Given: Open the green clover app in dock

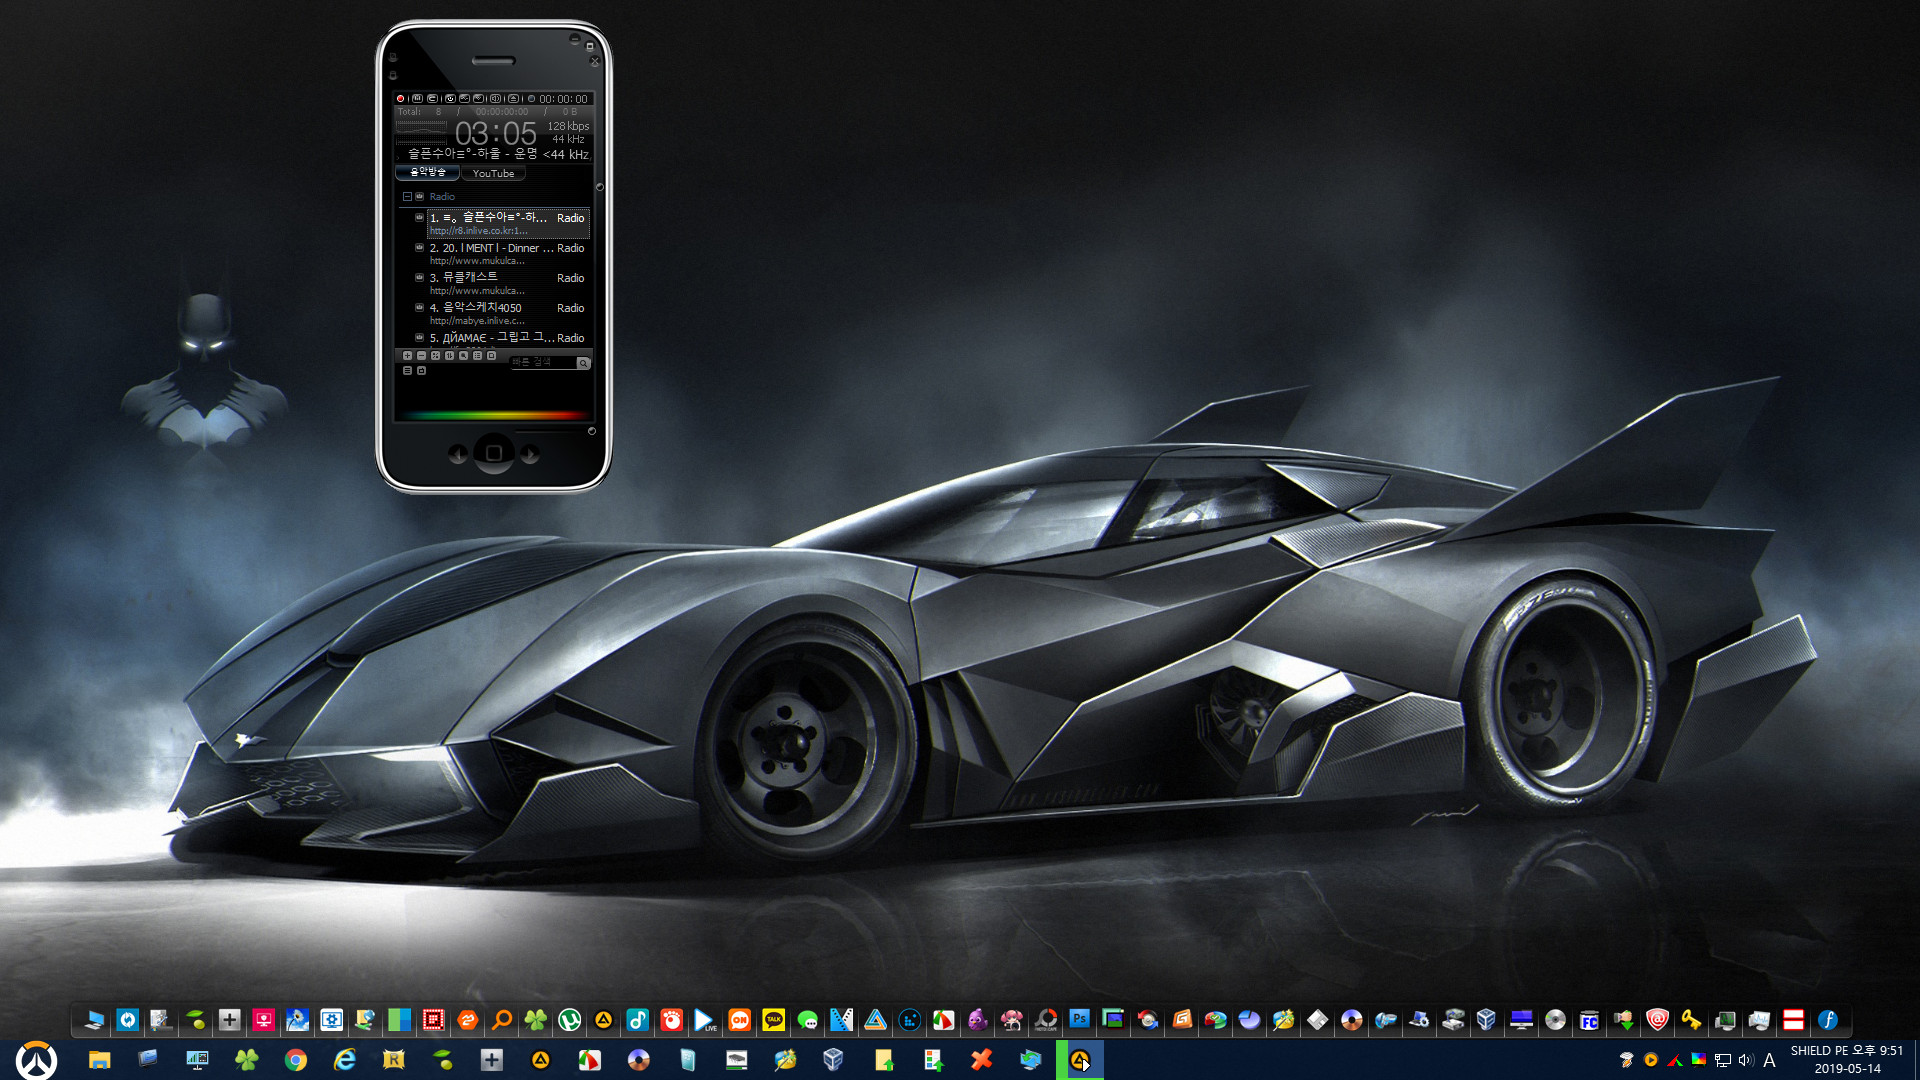Looking at the screenshot, I should pyautogui.click(x=535, y=1020).
